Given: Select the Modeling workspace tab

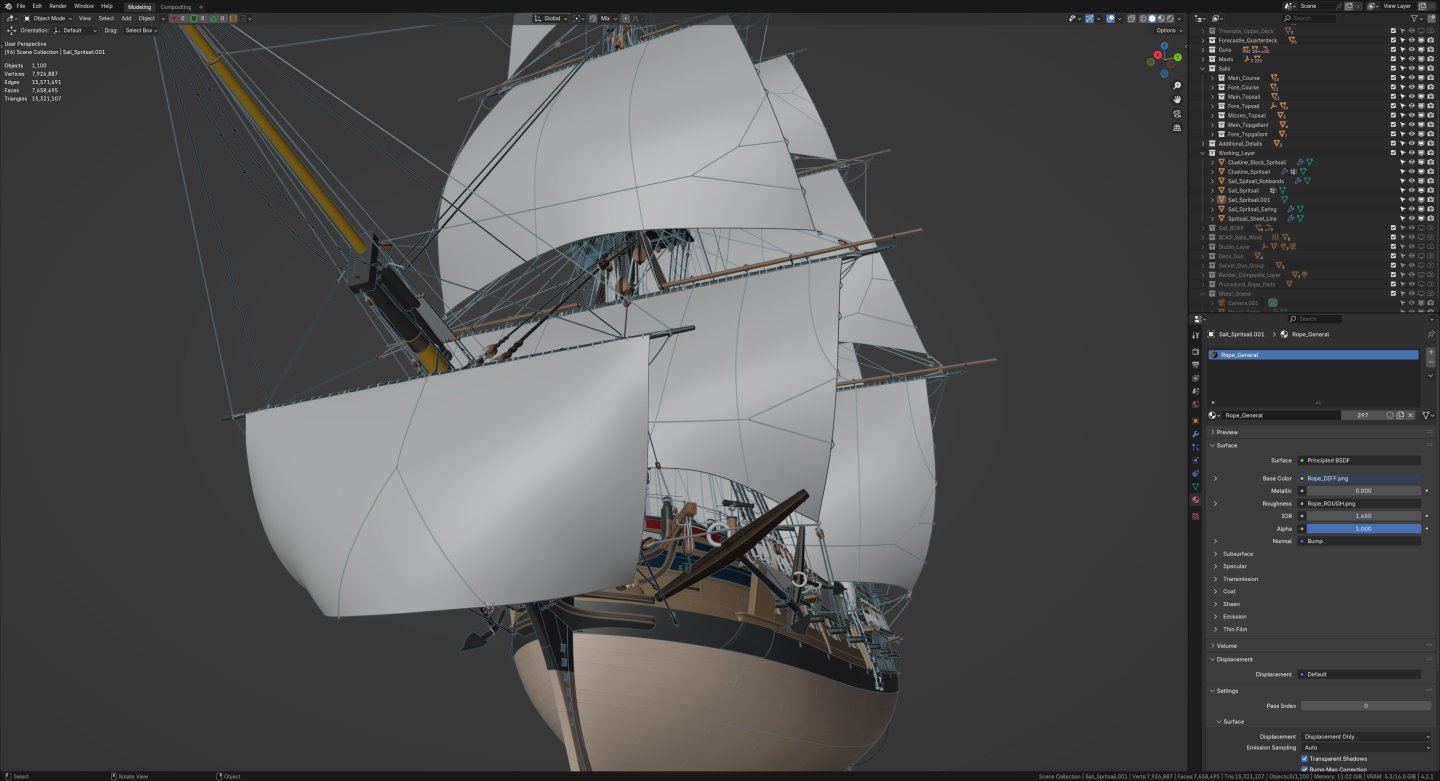Looking at the screenshot, I should click(139, 6).
